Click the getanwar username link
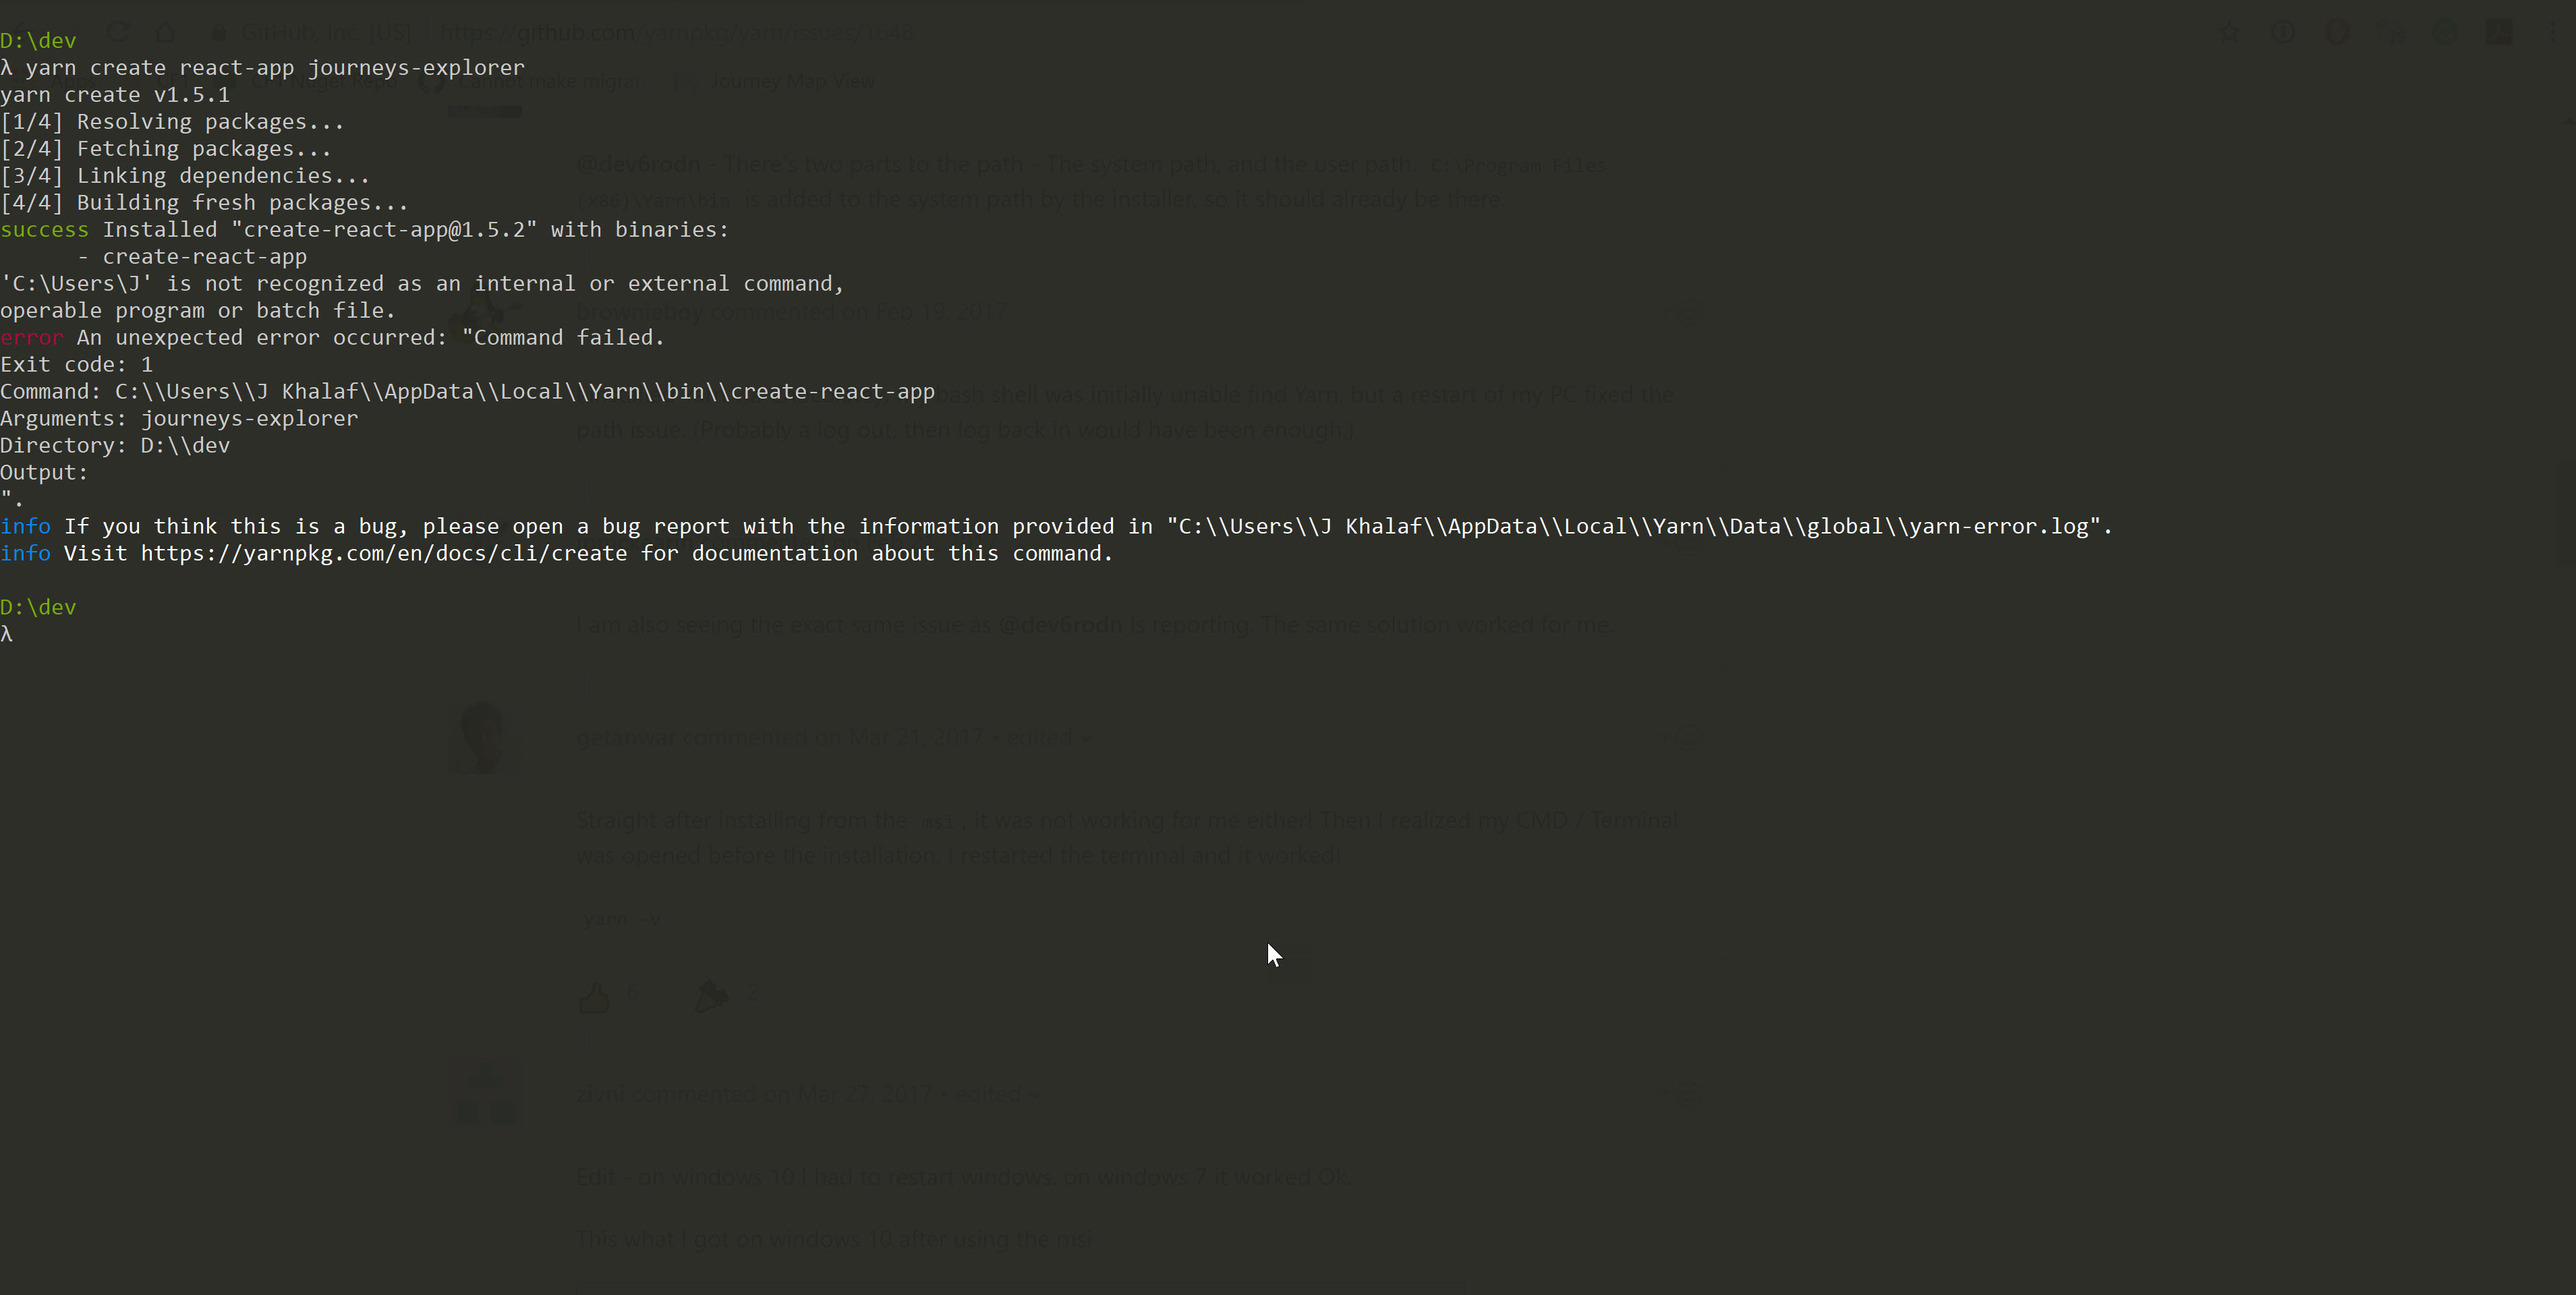Screen dimensions: 2576x1295 point(627,738)
